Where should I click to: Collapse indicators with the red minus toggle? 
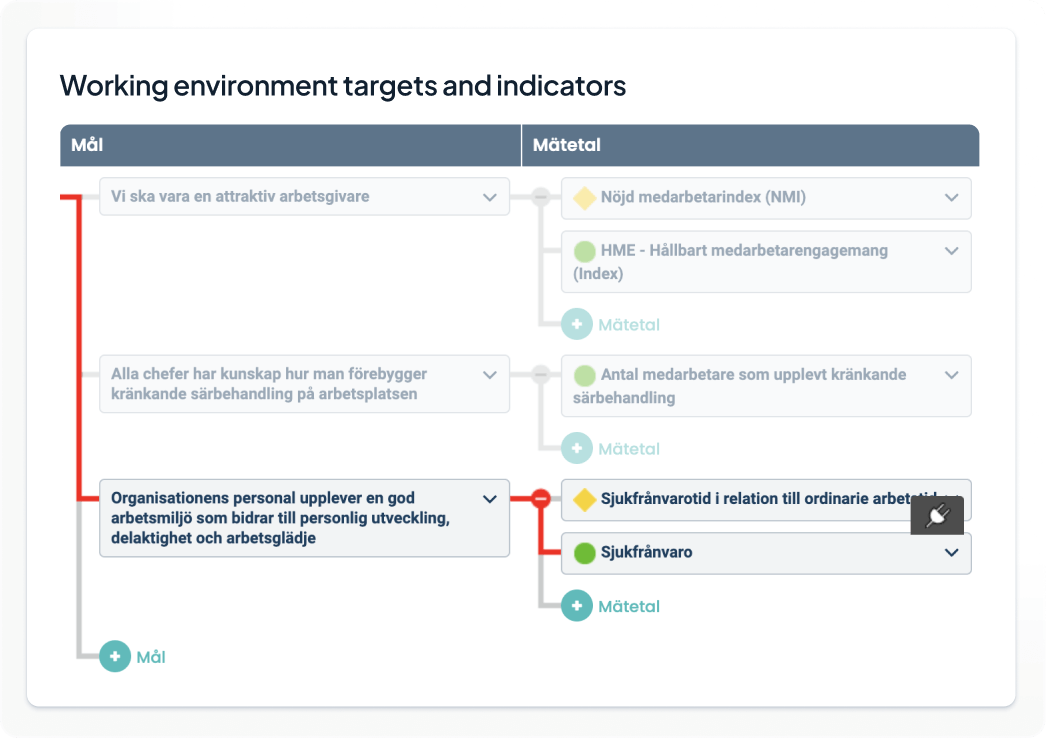coord(541,498)
